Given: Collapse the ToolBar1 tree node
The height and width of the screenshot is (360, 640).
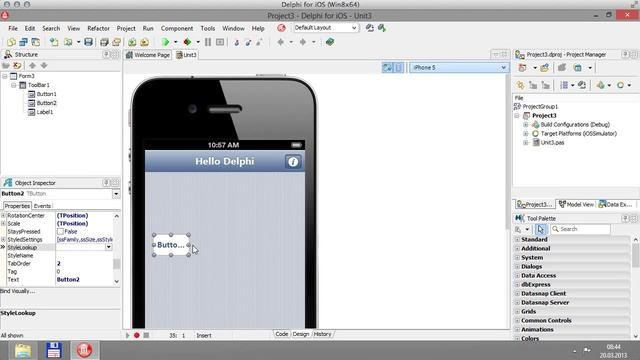Looking at the screenshot, I should point(14,85).
